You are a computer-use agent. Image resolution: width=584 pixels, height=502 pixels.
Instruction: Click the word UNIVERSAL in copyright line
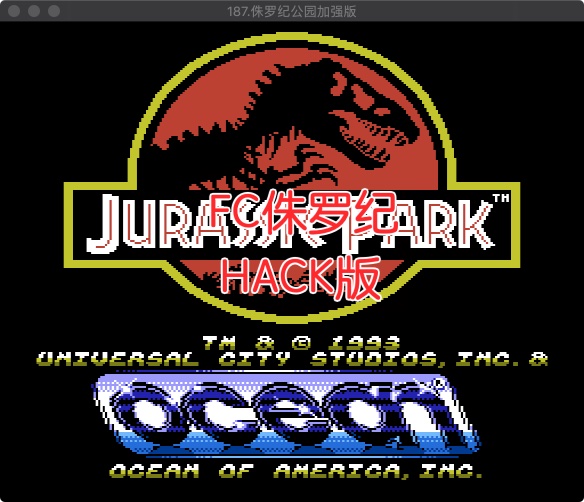click(118, 359)
